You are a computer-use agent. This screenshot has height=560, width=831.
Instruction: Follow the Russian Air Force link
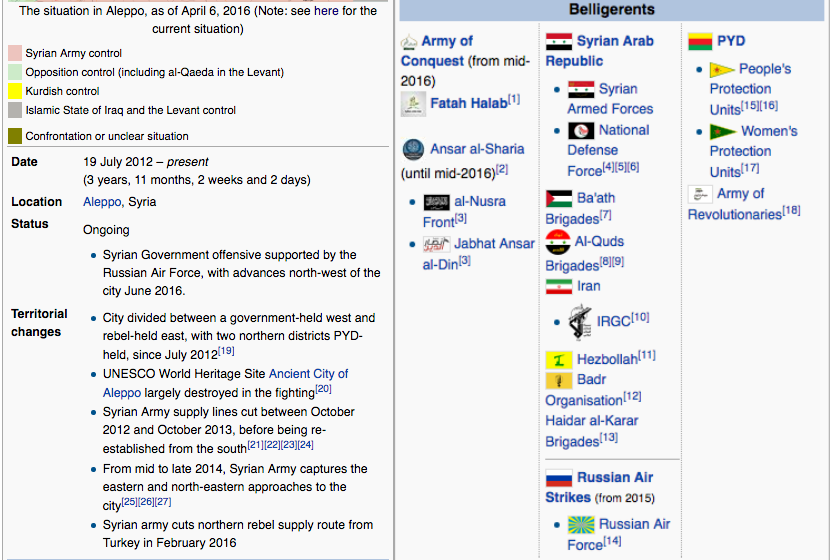pos(618,534)
